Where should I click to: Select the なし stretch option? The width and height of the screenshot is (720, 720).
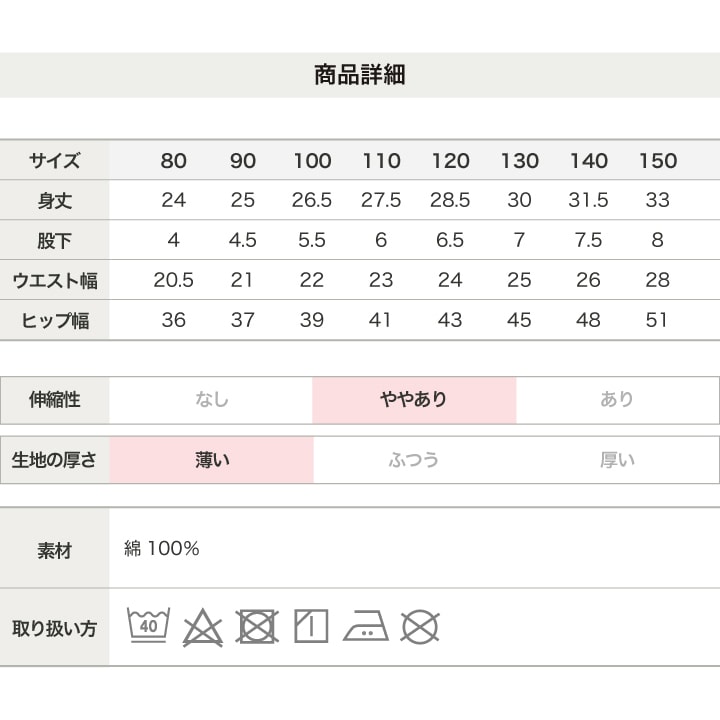(211, 400)
